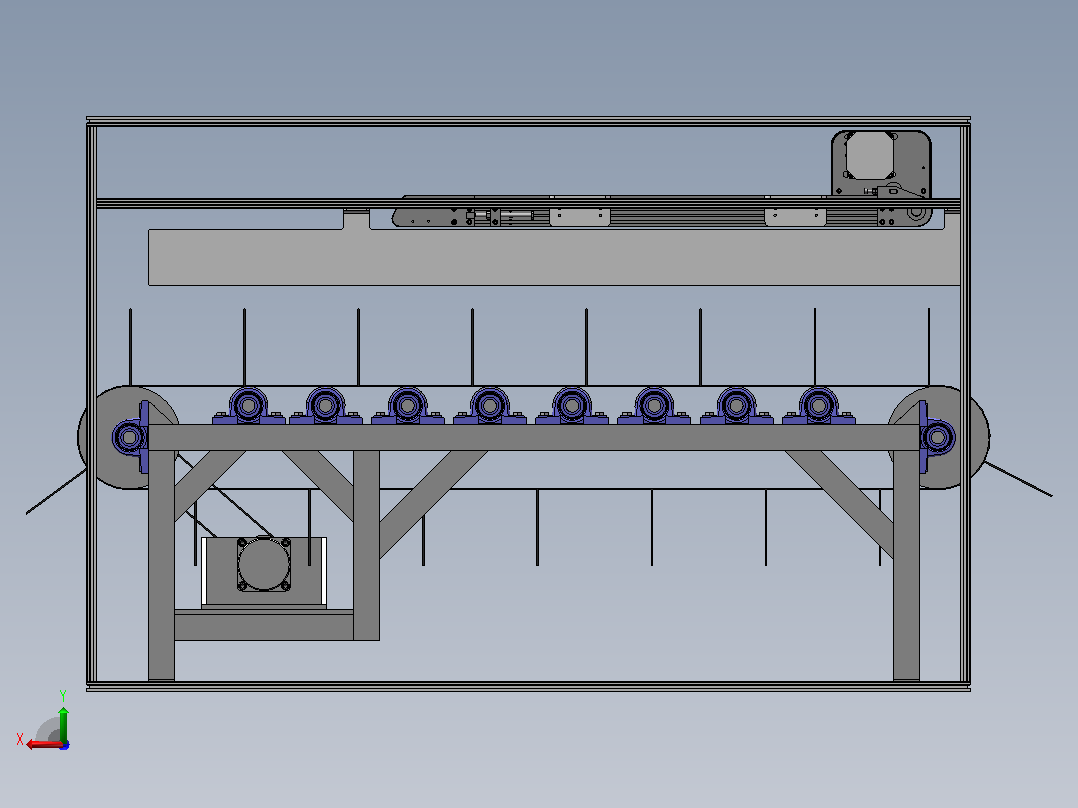Select the leftmost blue pillow block bearing on the beam

(x=249, y=406)
